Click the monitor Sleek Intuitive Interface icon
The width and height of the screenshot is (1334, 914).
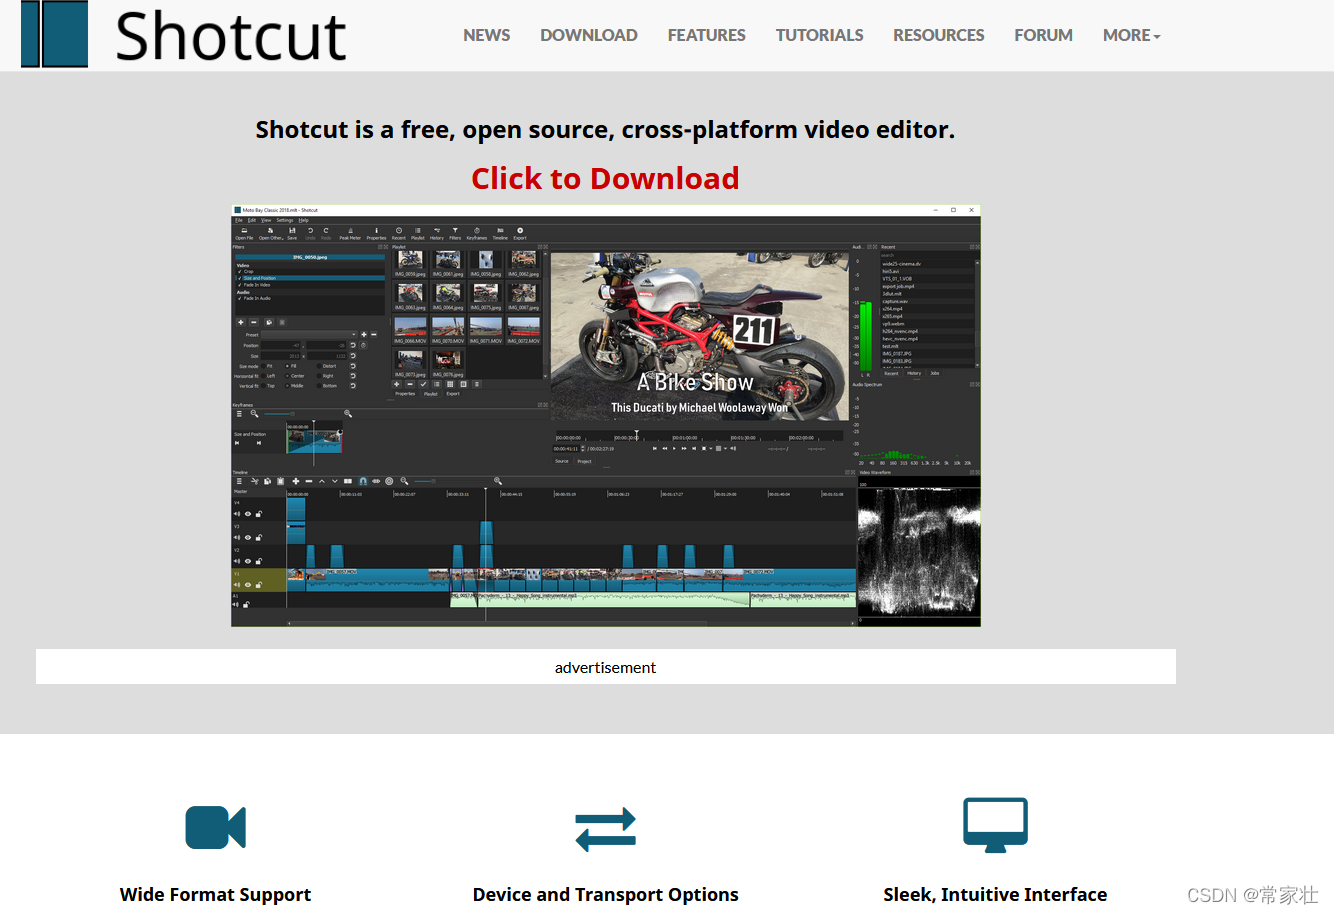click(995, 825)
